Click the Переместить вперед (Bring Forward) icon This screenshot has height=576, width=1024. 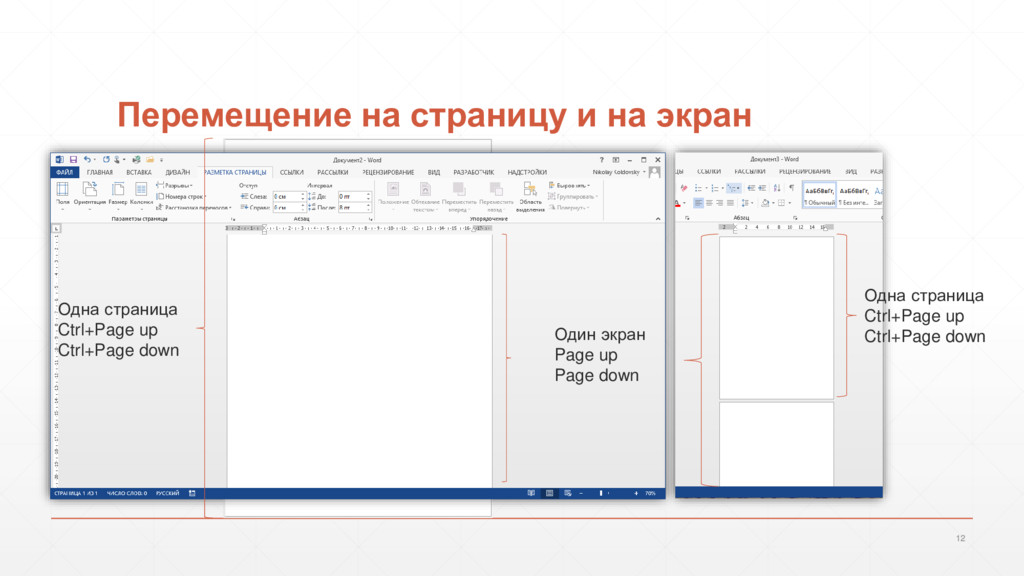(459, 189)
